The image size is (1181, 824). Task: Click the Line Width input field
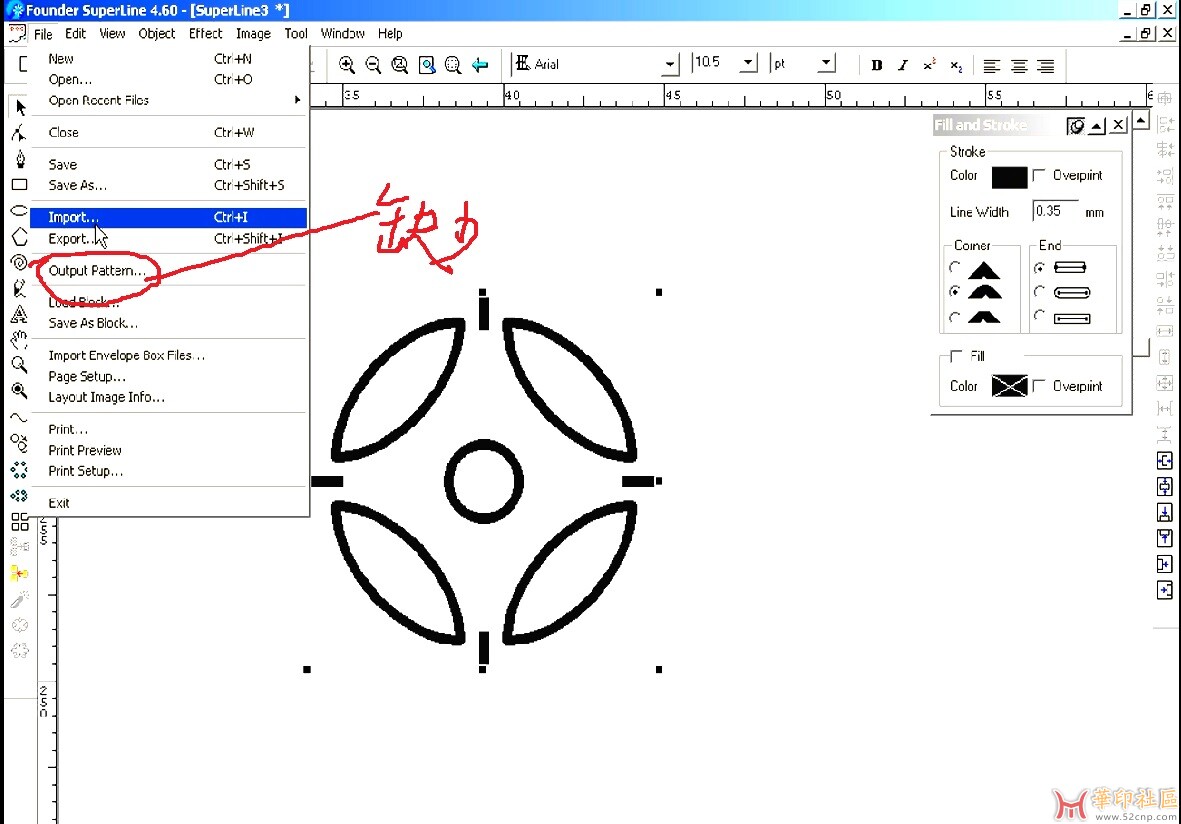(1055, 211)
